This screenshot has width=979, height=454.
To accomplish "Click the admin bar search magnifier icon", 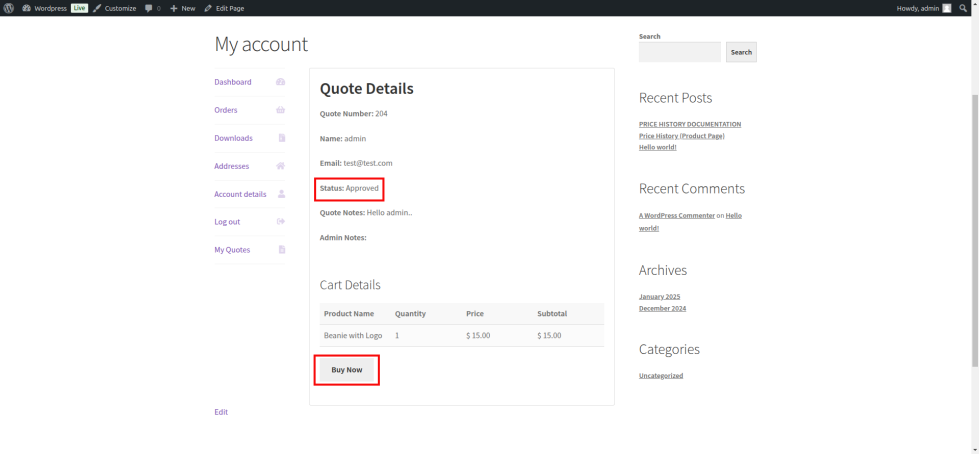I will 963,8.
